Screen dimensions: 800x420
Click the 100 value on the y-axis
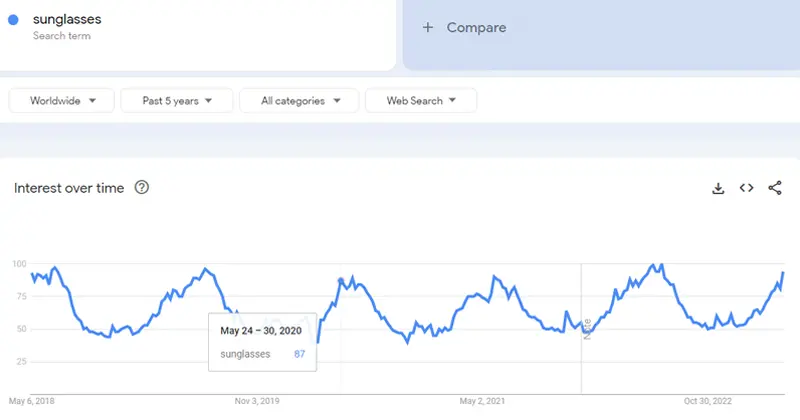pyautogui.click(x=19, y=264)
